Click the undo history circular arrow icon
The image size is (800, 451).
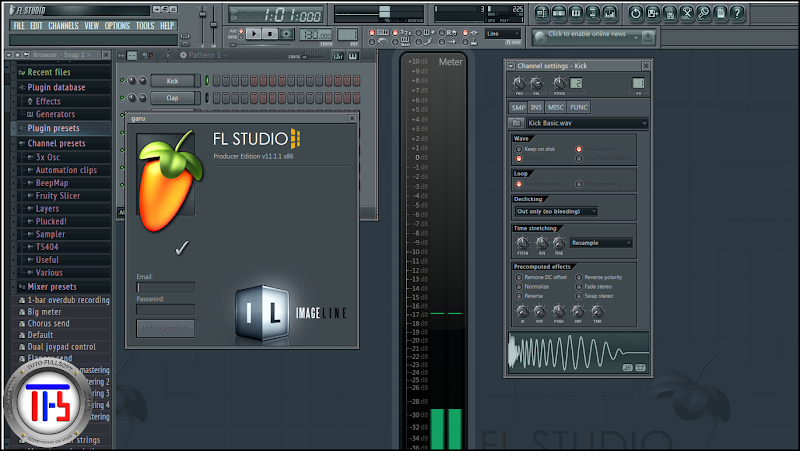635,13
